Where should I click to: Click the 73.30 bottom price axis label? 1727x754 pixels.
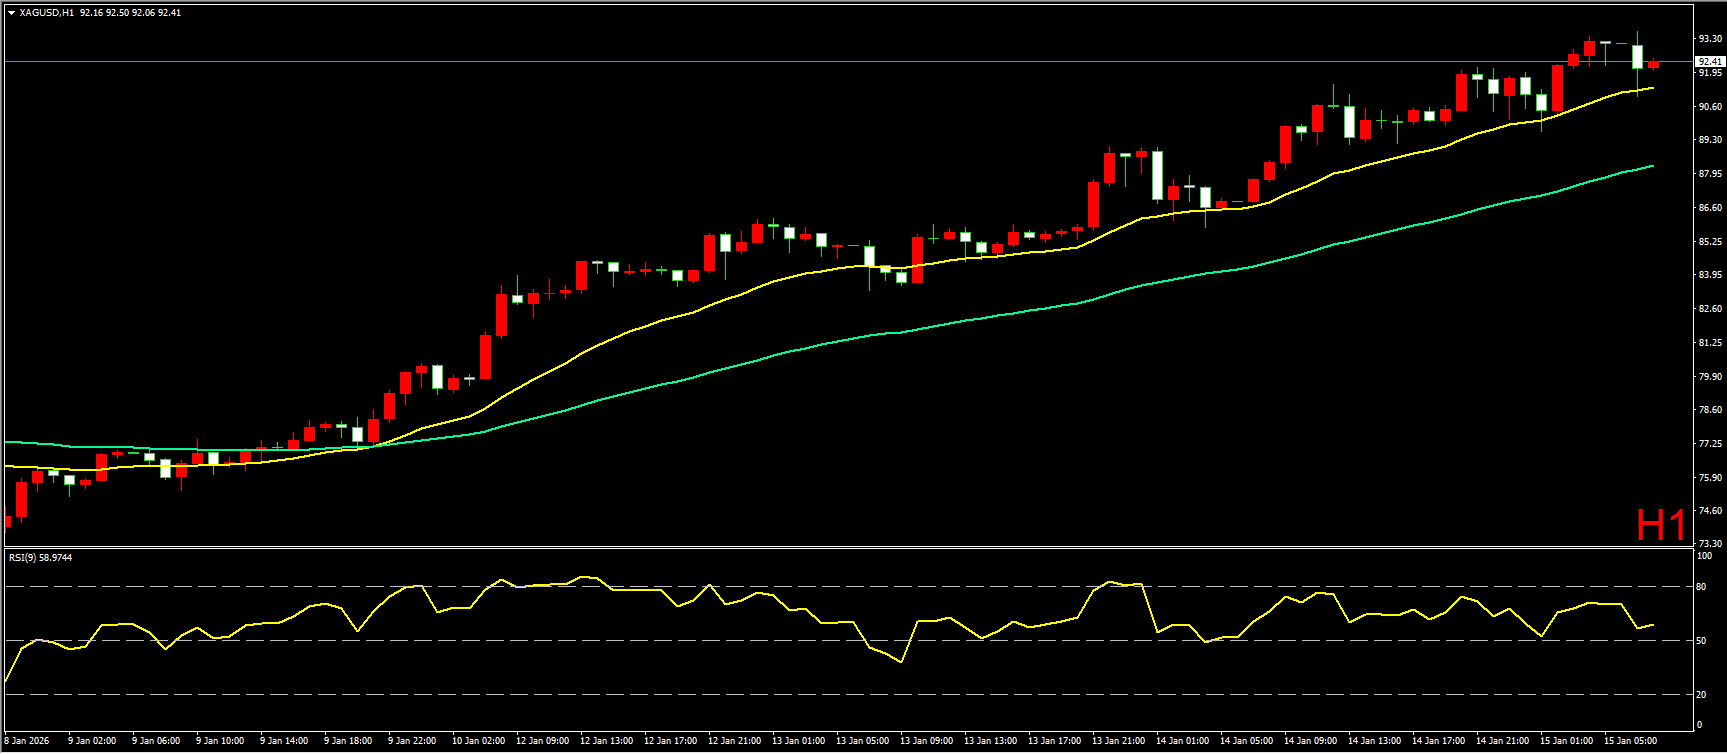[1710, 544]
